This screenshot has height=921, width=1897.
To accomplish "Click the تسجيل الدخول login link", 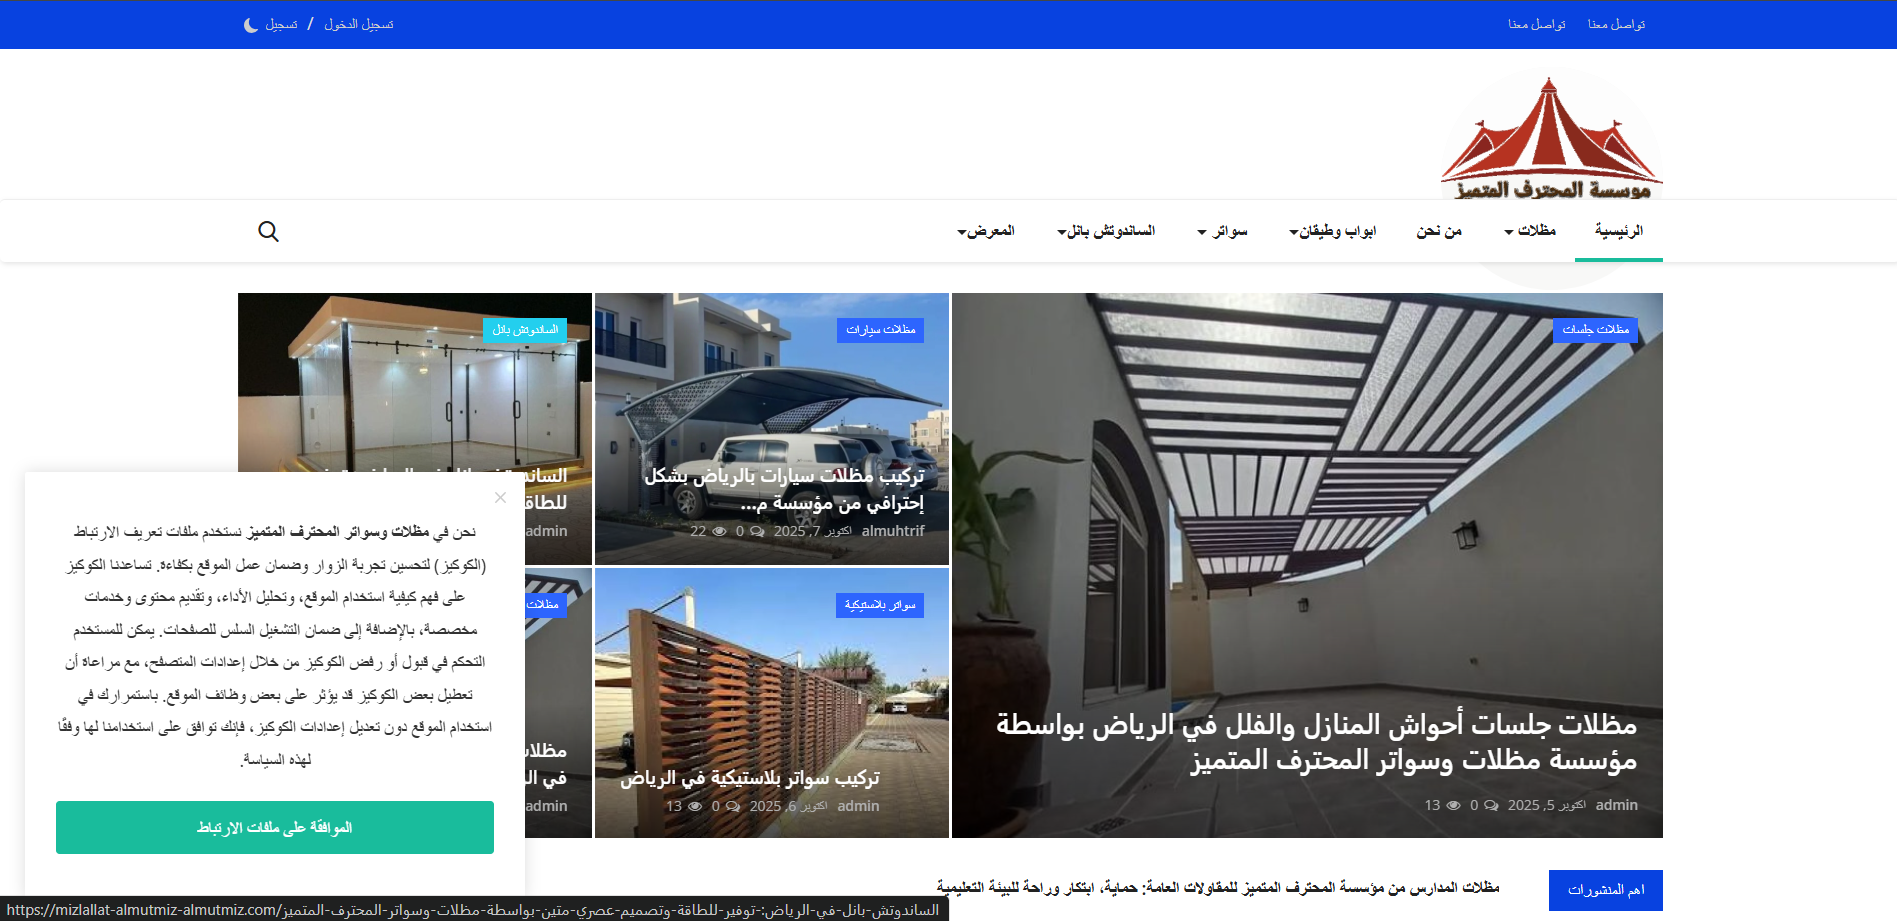I will click(x=358, y=25).
